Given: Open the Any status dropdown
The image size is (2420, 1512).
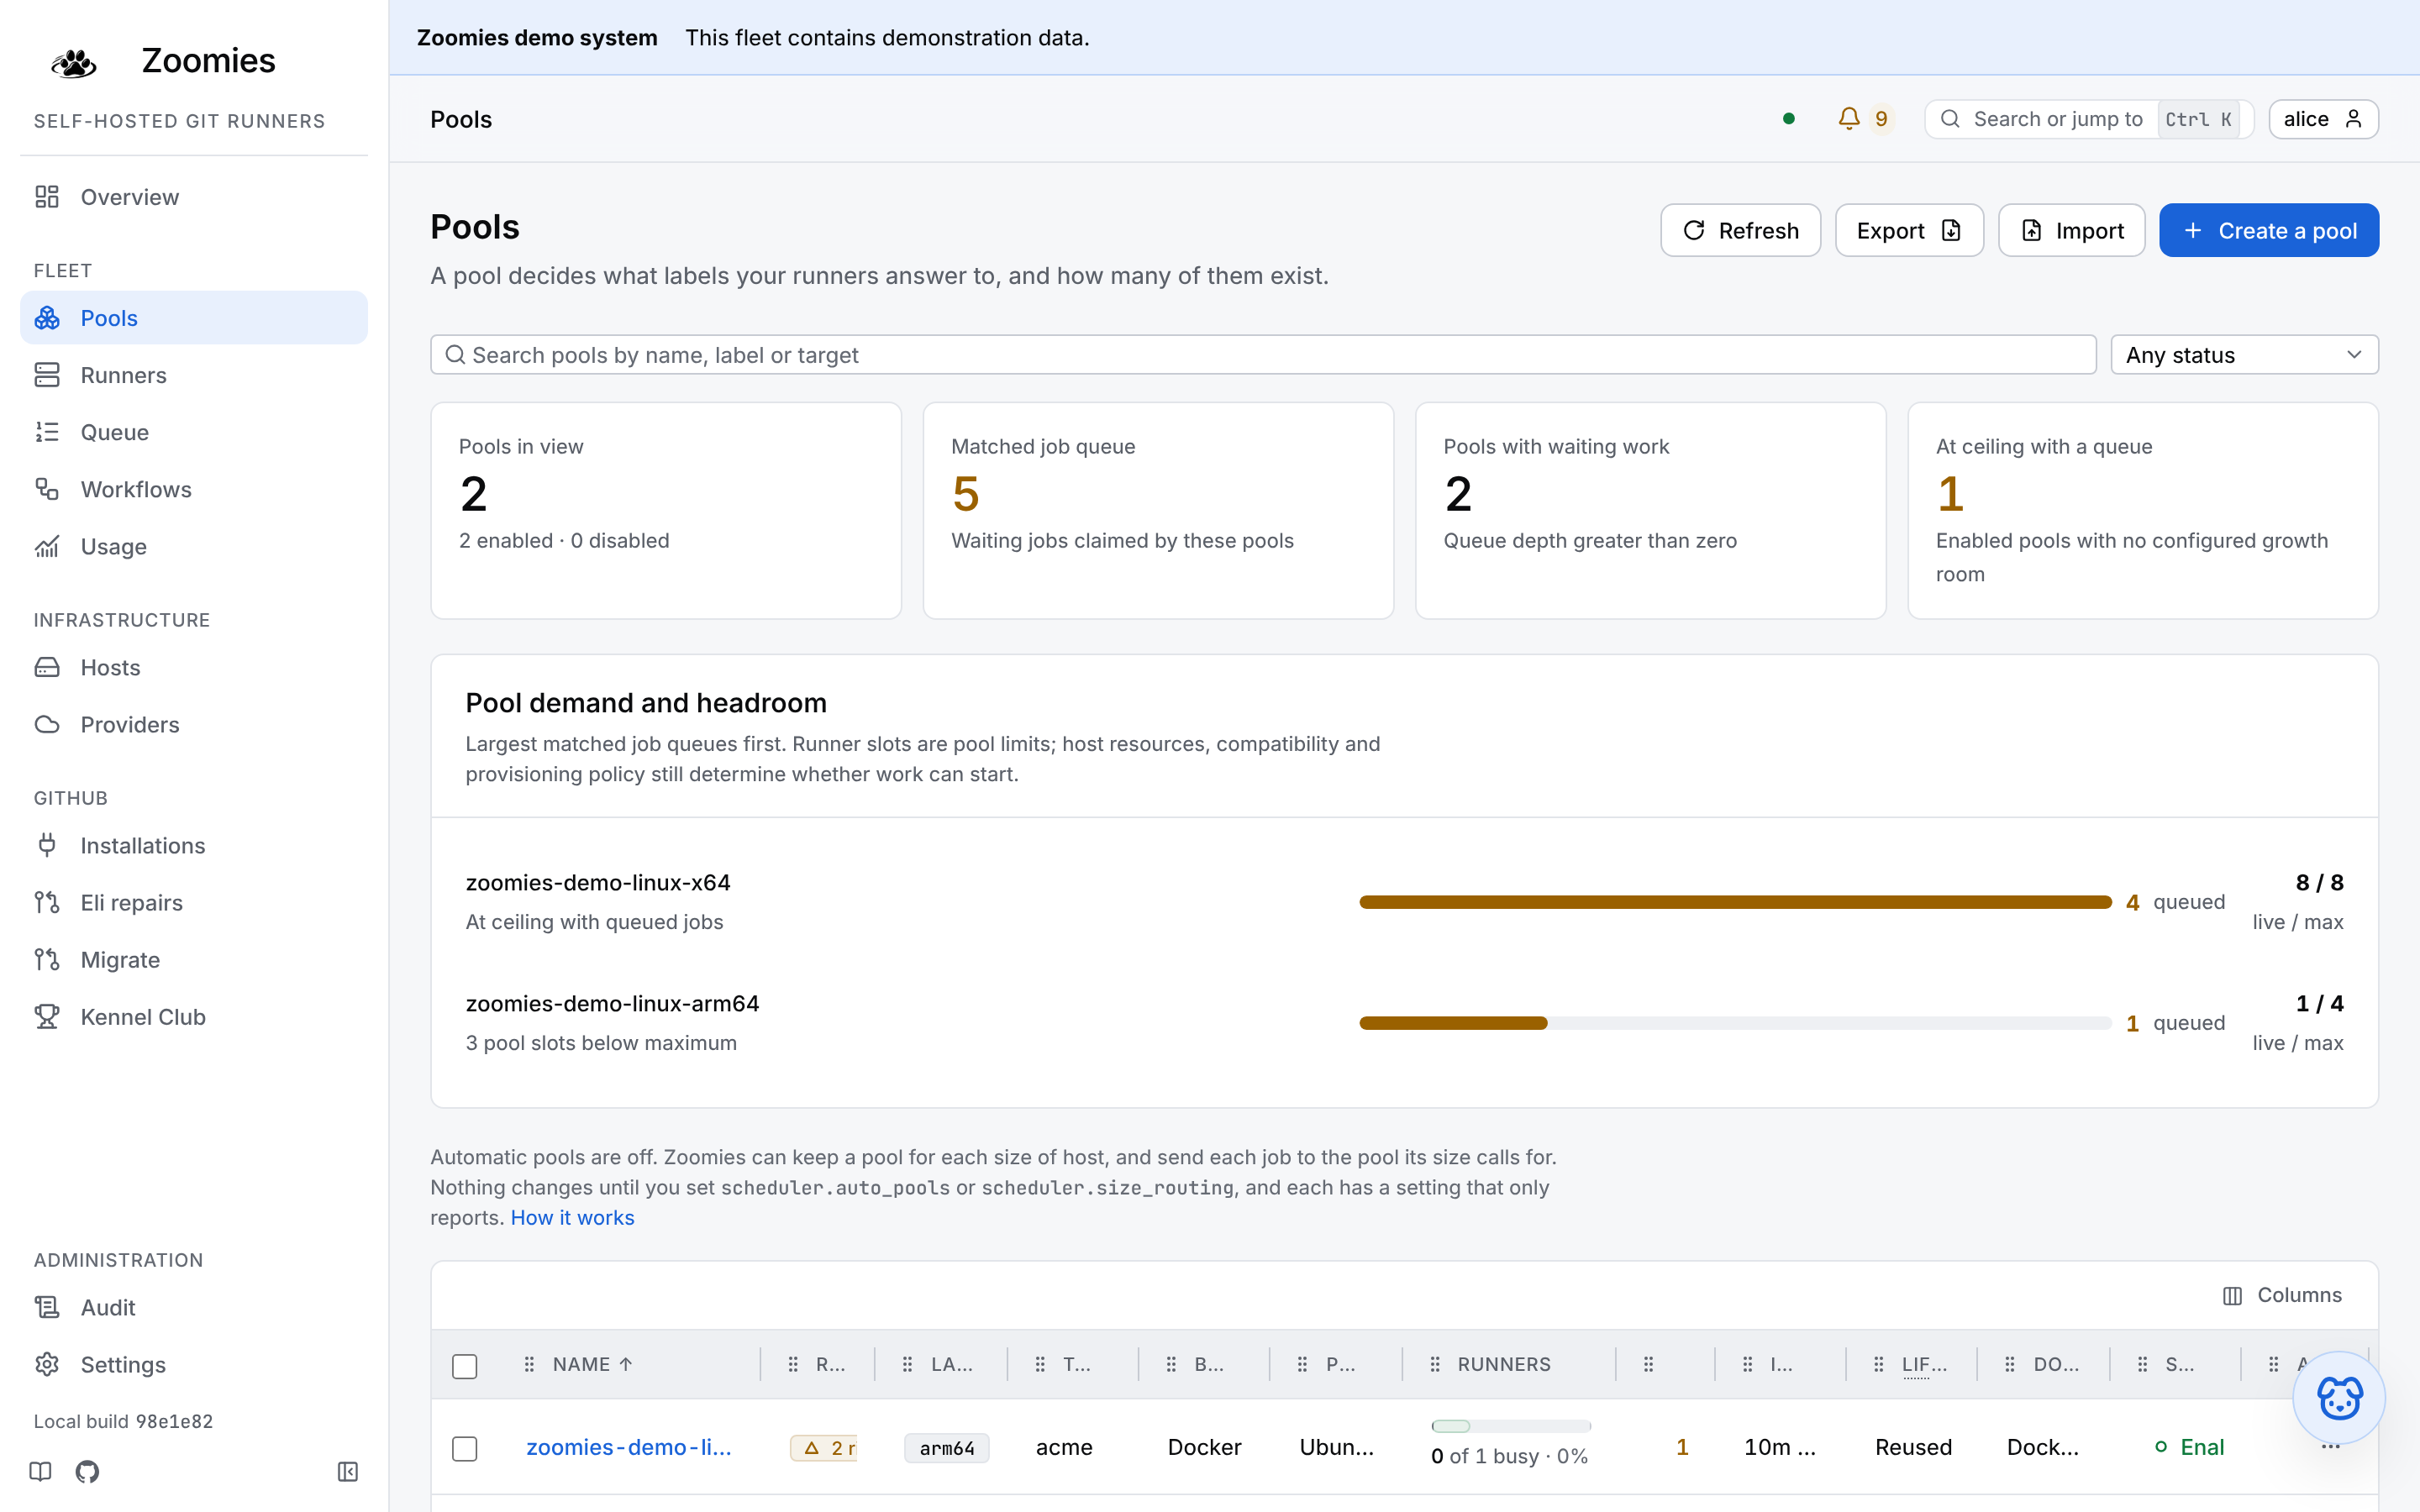Looking at the screenshot, I should click(2244, 355).
